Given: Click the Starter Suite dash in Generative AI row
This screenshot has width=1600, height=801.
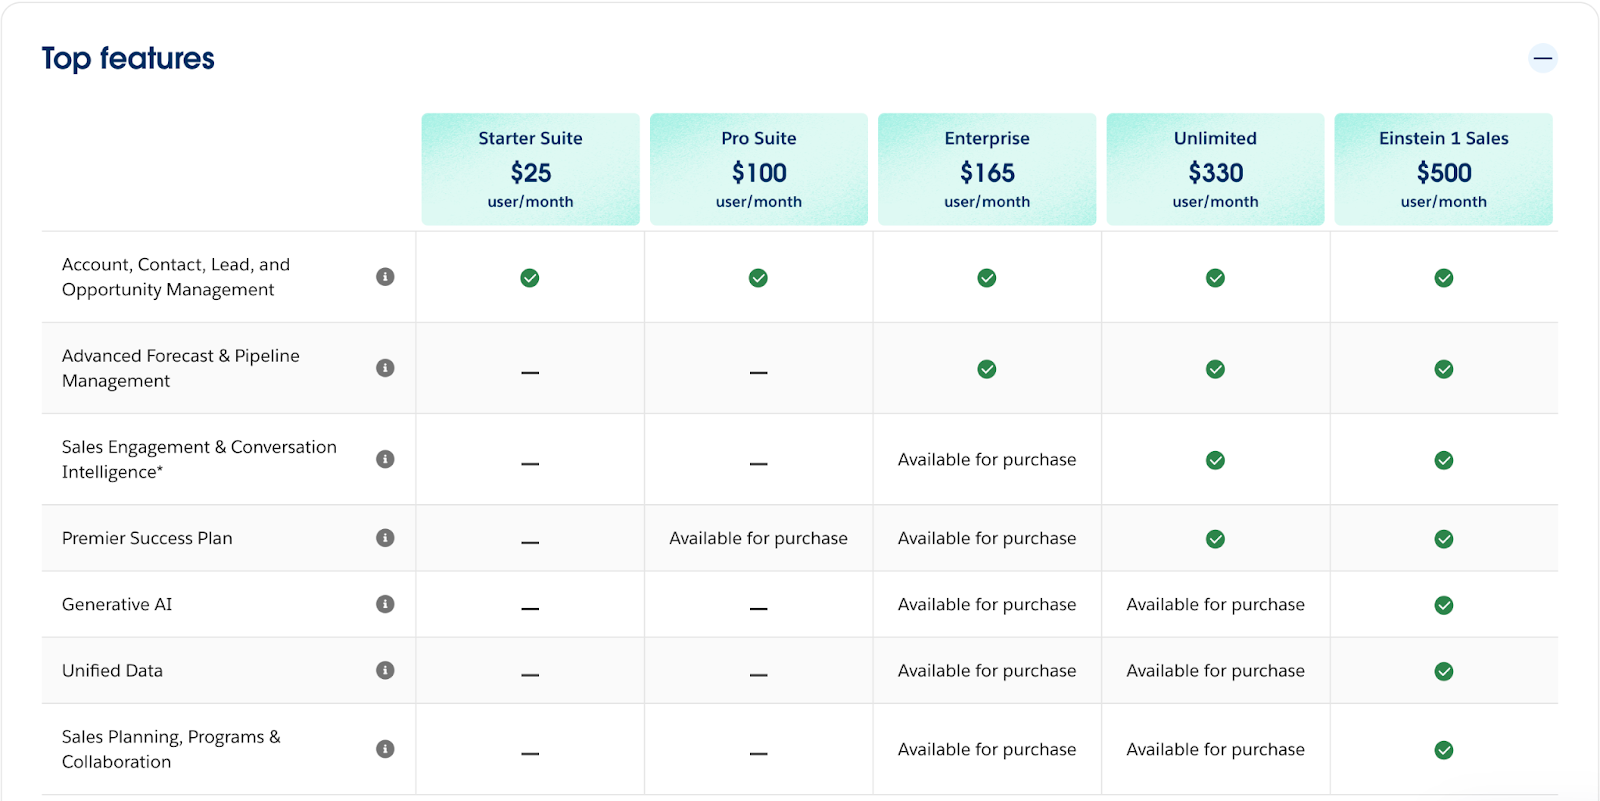Looking at the screenshot, I should pyautogui.click(x=530, y=608).
